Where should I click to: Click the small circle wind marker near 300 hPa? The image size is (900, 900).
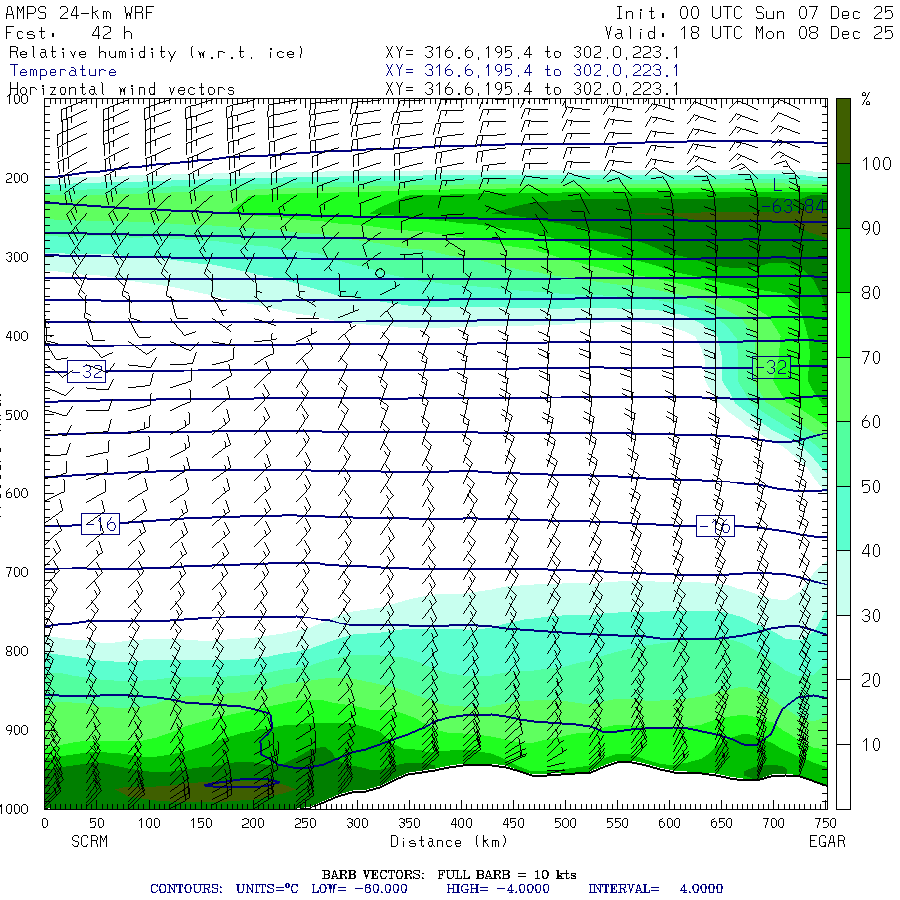pos(380,273)
